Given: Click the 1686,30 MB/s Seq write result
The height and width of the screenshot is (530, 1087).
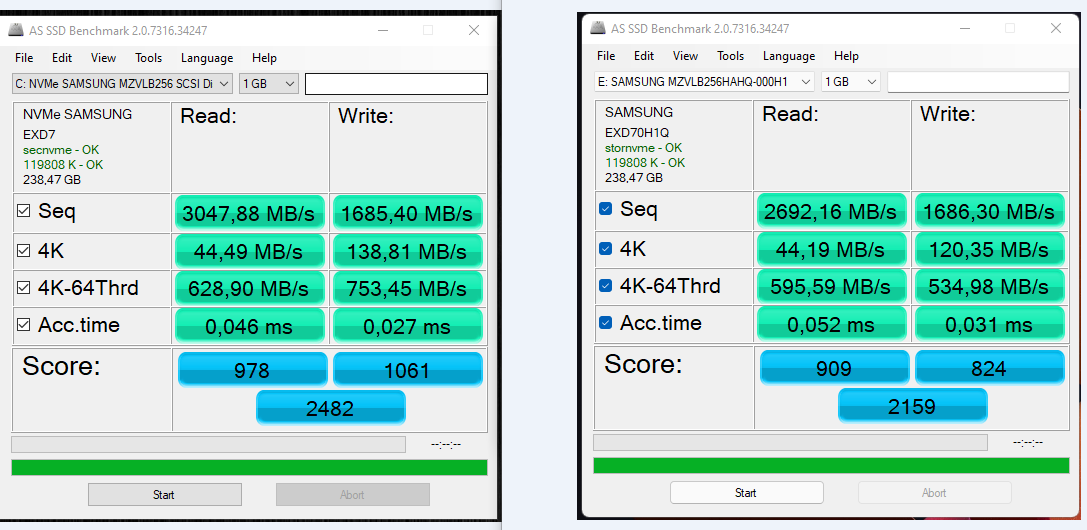Looking at the screenshot, I should 989,211.
